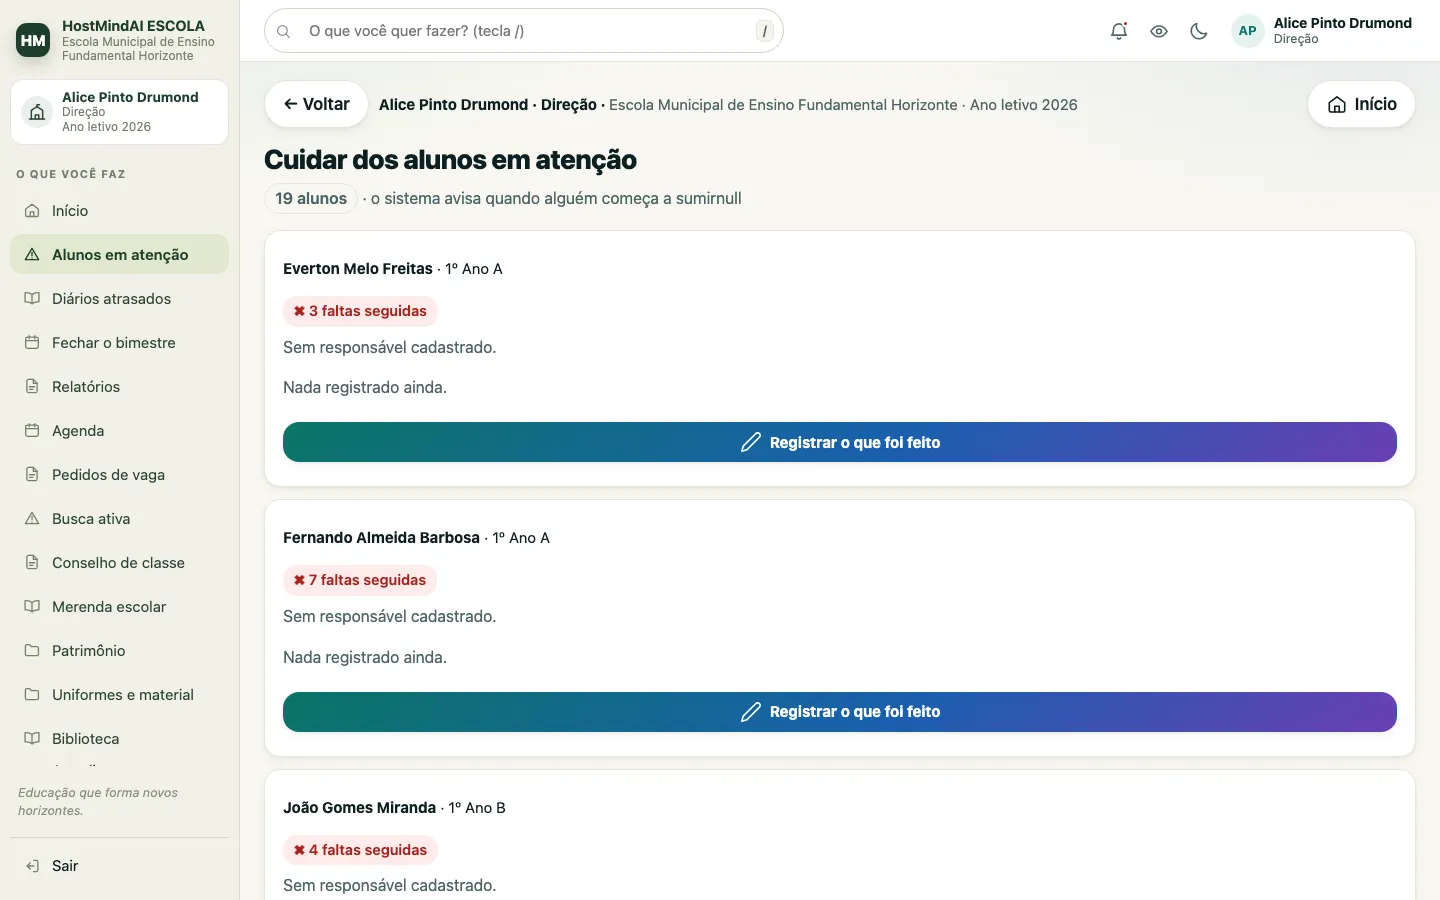Viewport: 1440px width, 900px height.
Task: Switch to dark mode with moon icon
Action: (1199, 31)
